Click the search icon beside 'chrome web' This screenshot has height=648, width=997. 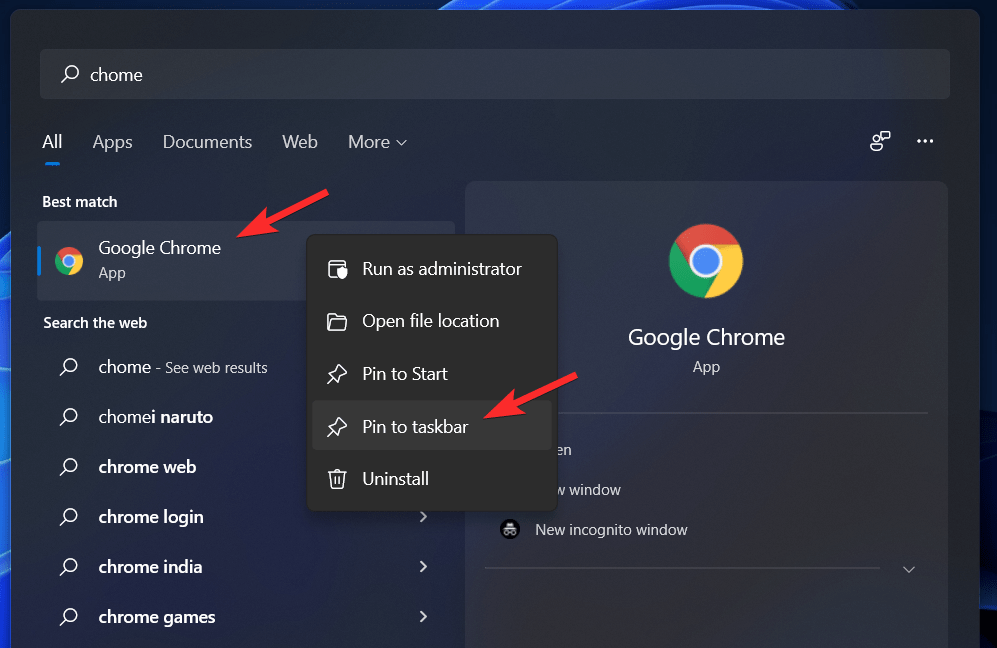69,467
